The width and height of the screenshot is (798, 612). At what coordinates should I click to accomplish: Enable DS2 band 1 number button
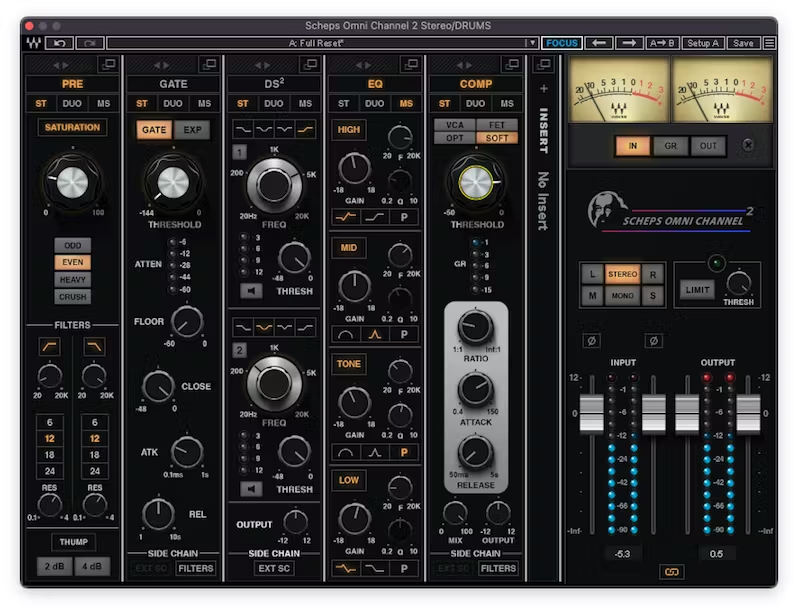240,152
